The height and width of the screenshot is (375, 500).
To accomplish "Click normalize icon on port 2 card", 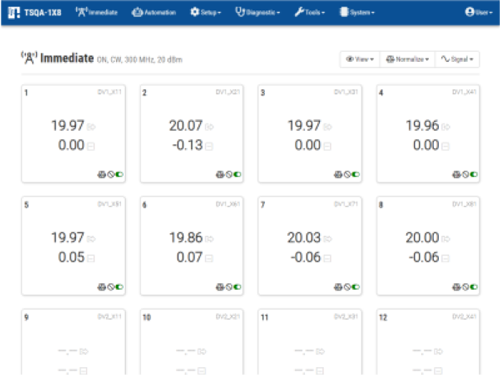I will click(x=220, y=174).
